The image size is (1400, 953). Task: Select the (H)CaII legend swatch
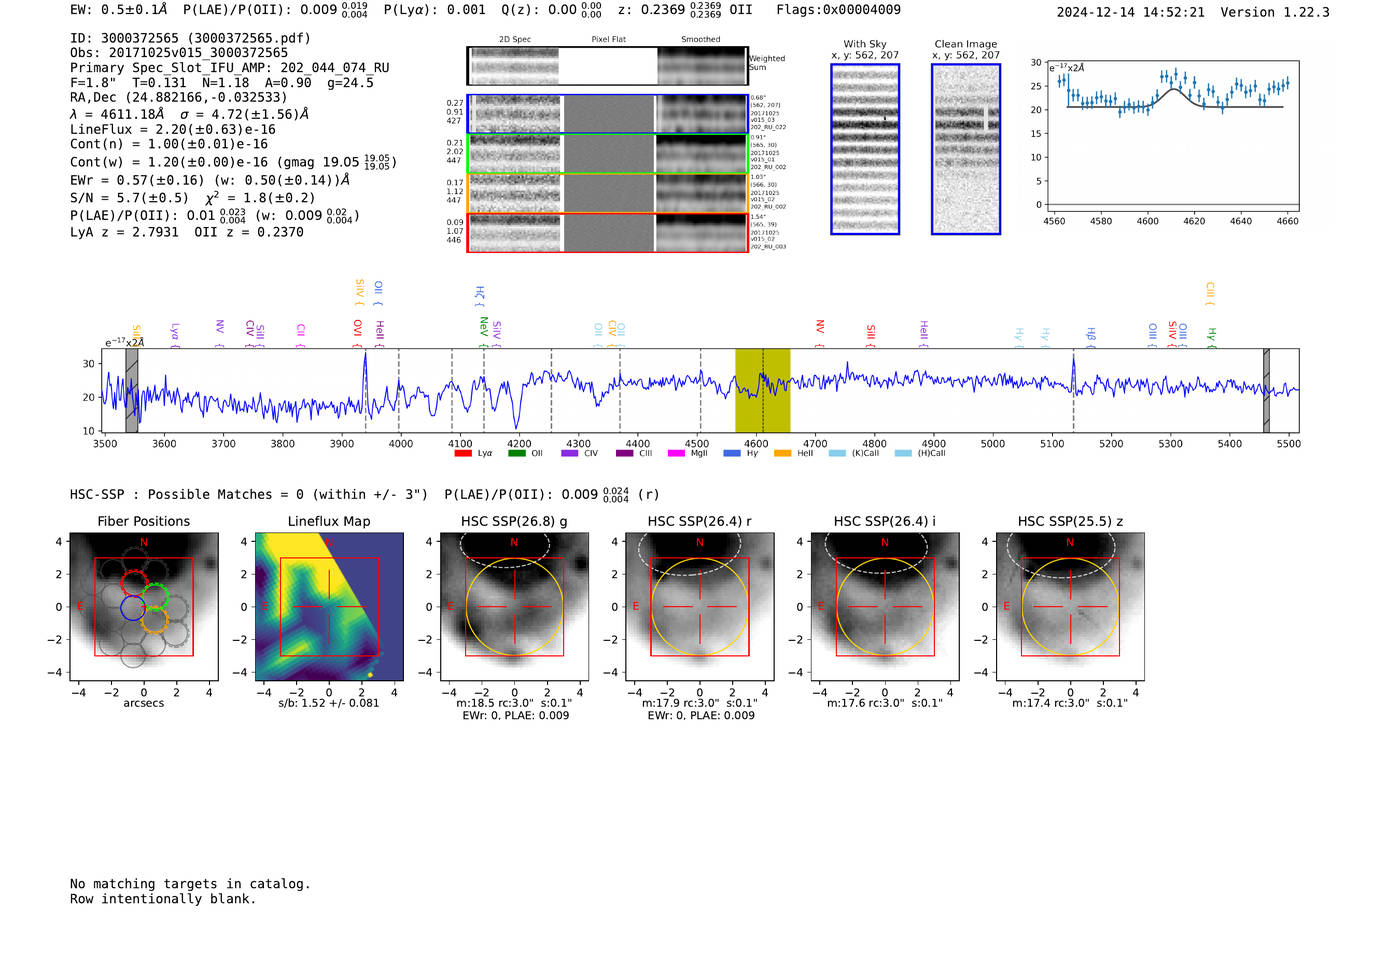point(904,454)
